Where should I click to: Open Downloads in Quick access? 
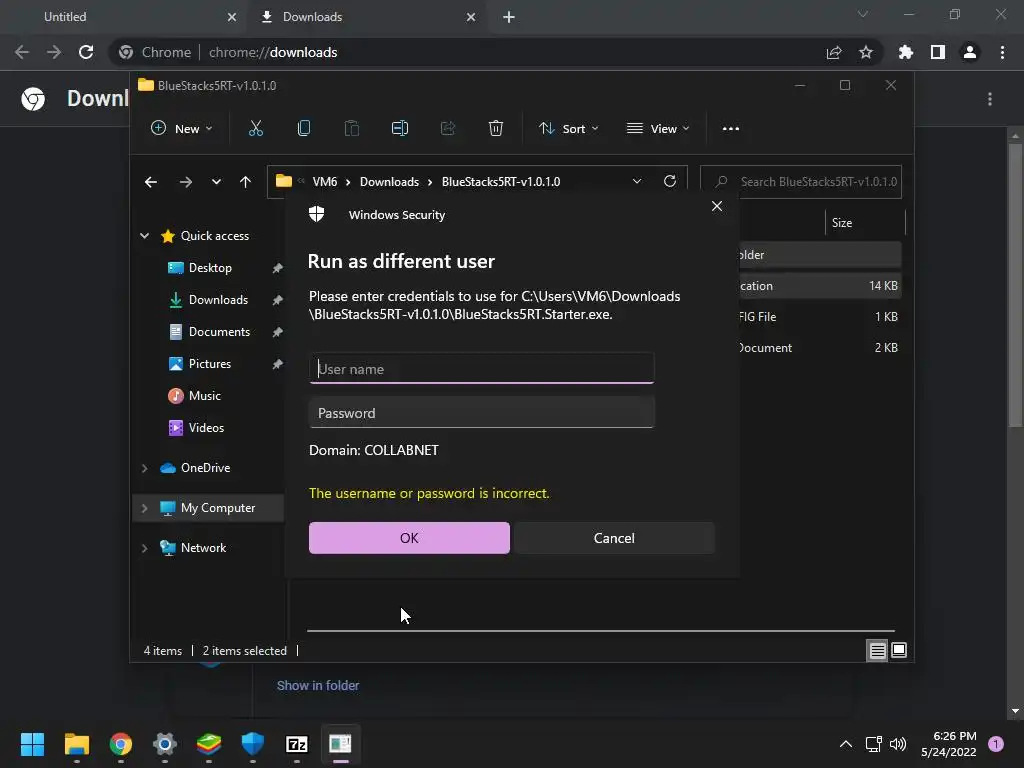pos(219,300)
